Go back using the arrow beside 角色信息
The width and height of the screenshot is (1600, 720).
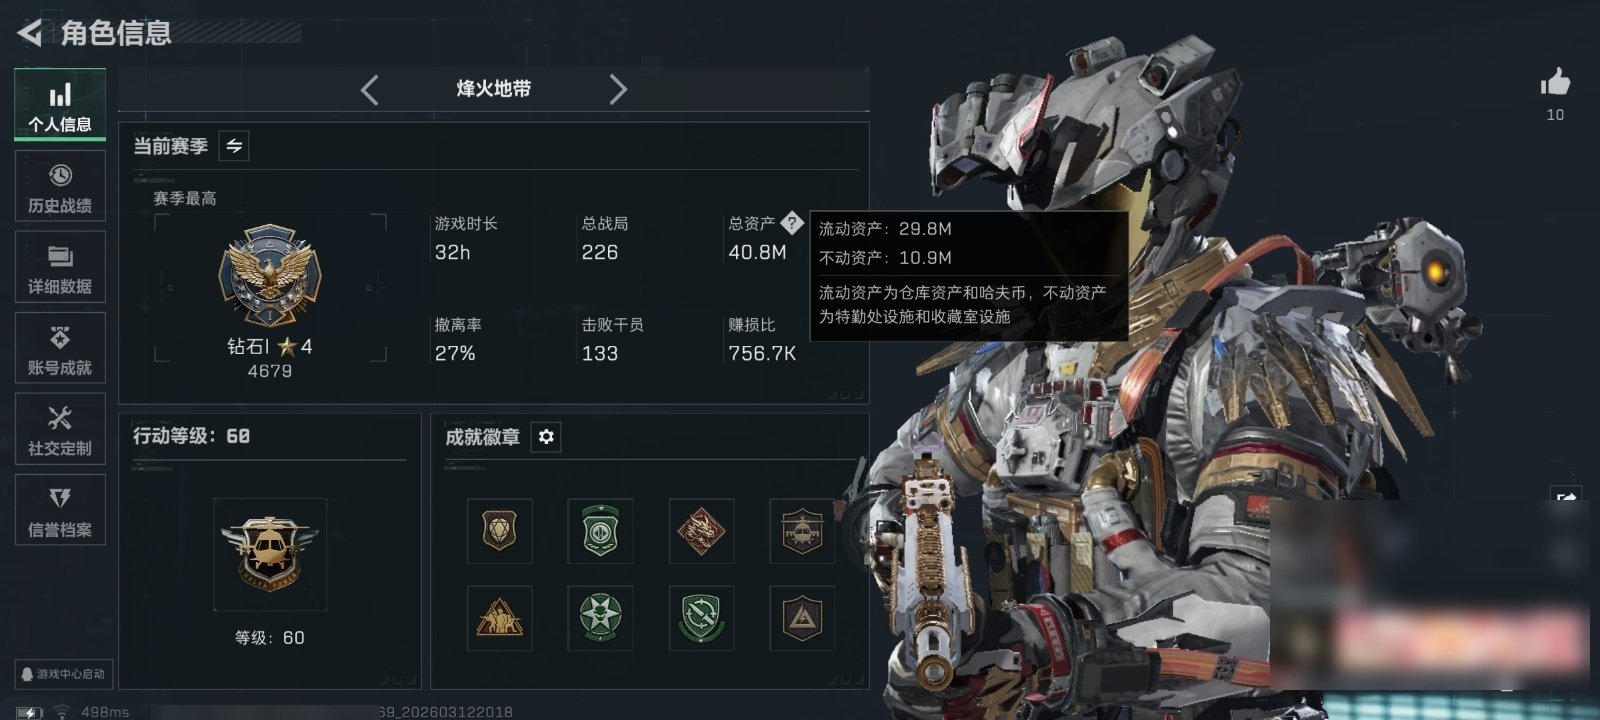30,33
